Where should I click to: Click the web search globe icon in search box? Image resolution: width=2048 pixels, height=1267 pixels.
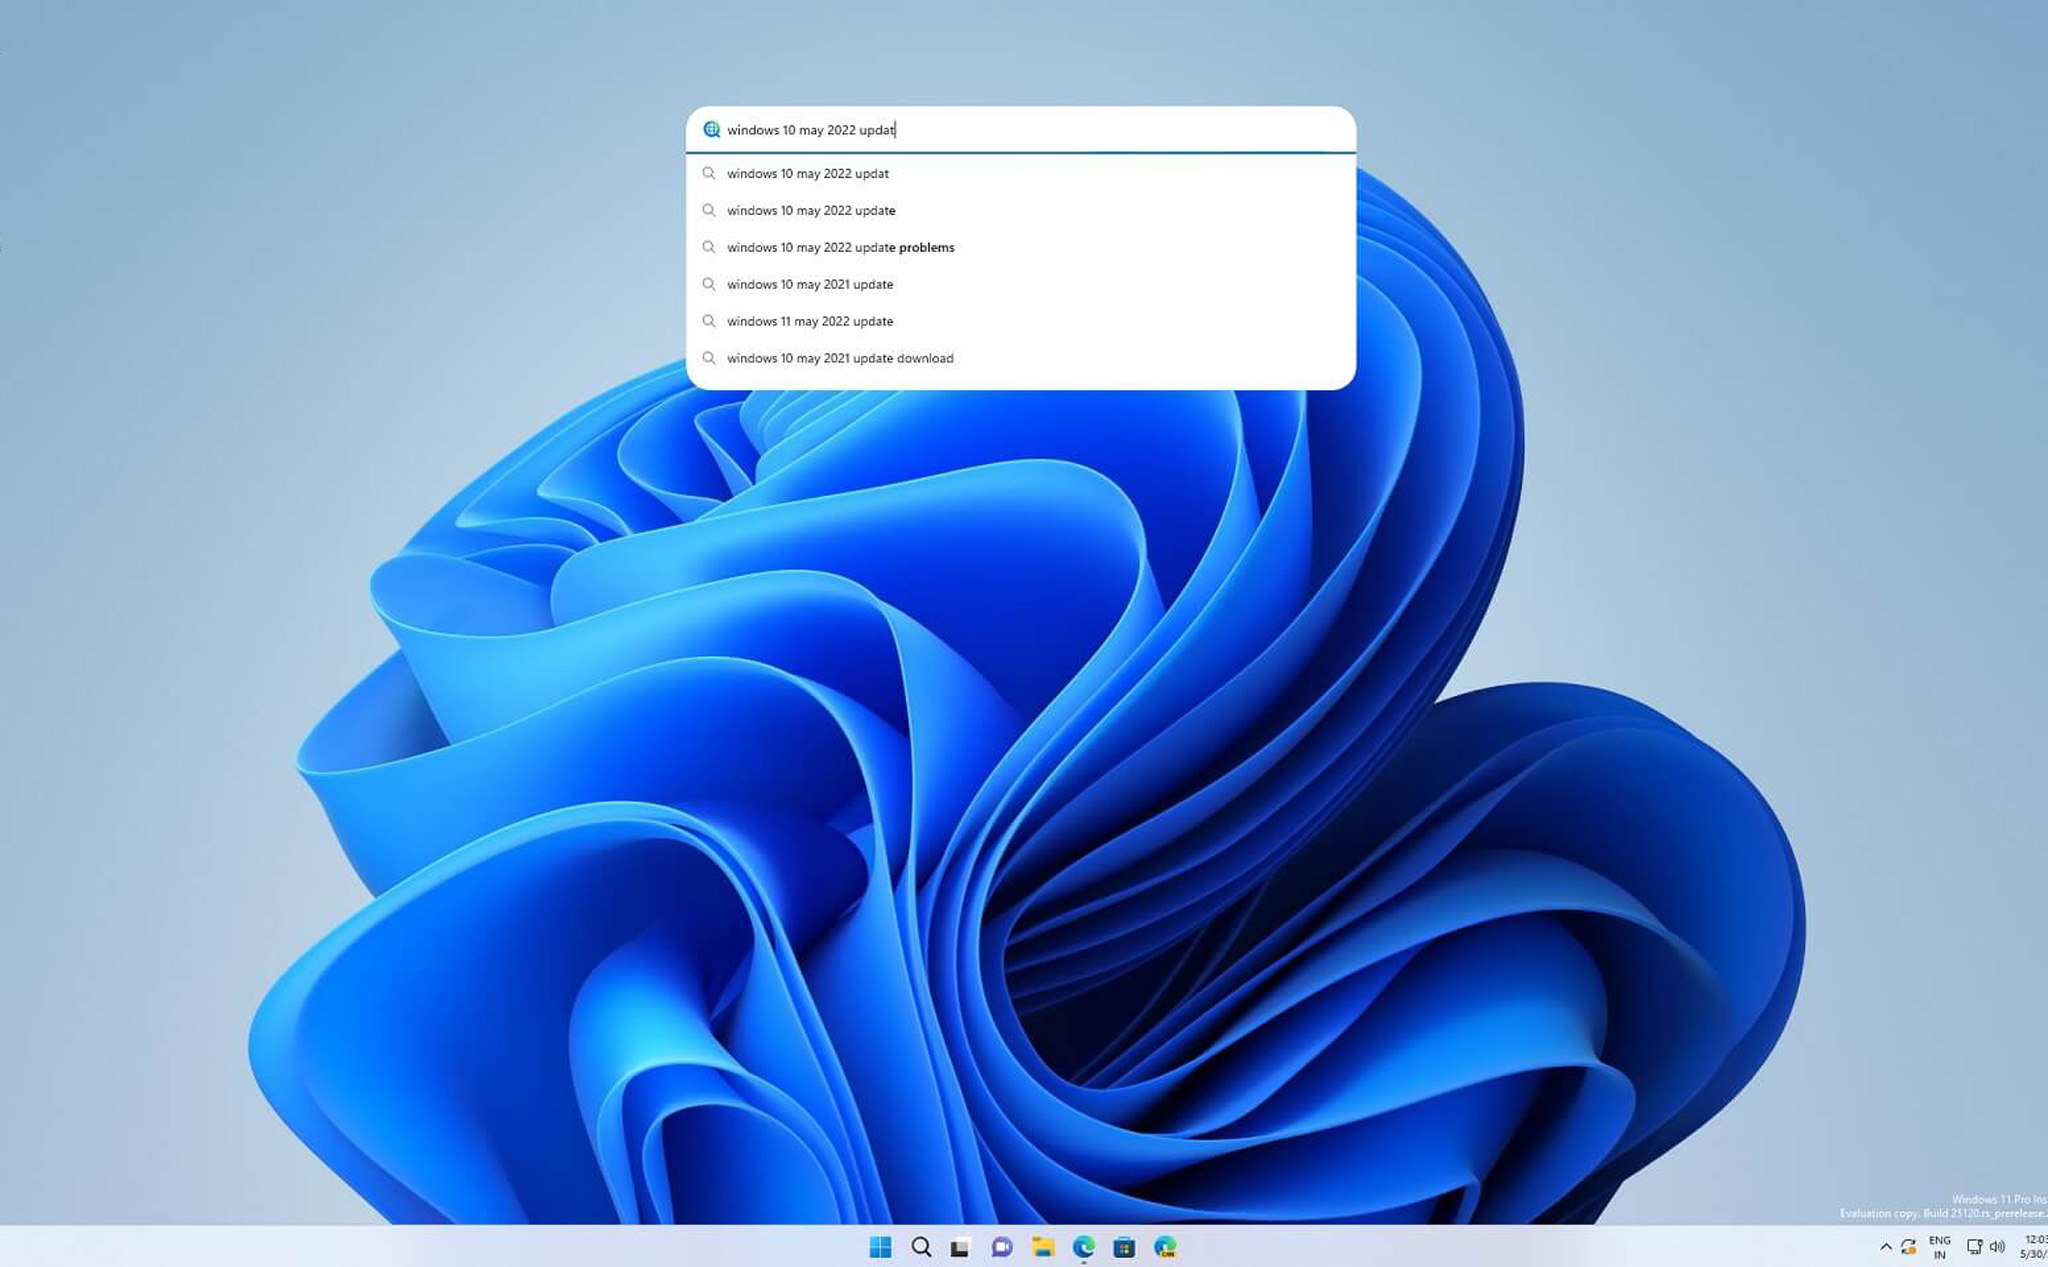pos(711,129)
